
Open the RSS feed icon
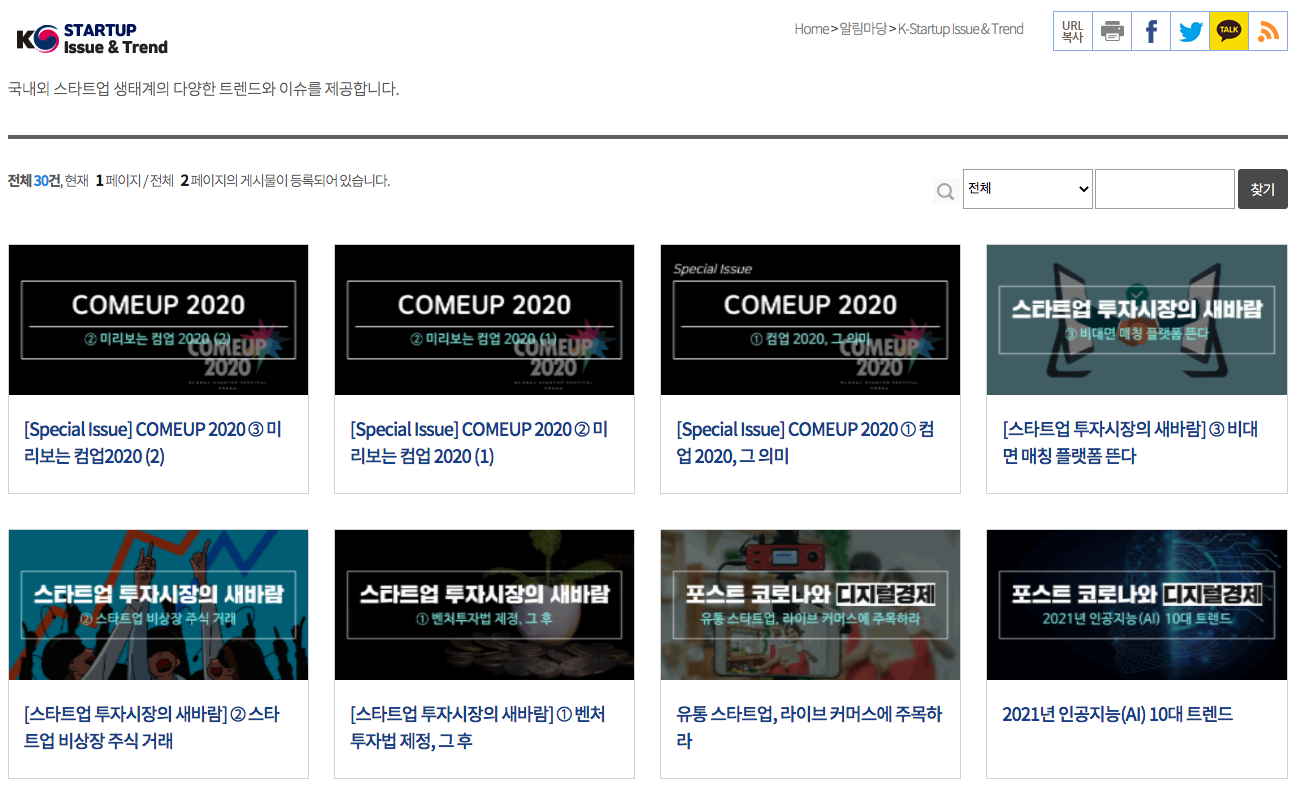point(1268,31)
